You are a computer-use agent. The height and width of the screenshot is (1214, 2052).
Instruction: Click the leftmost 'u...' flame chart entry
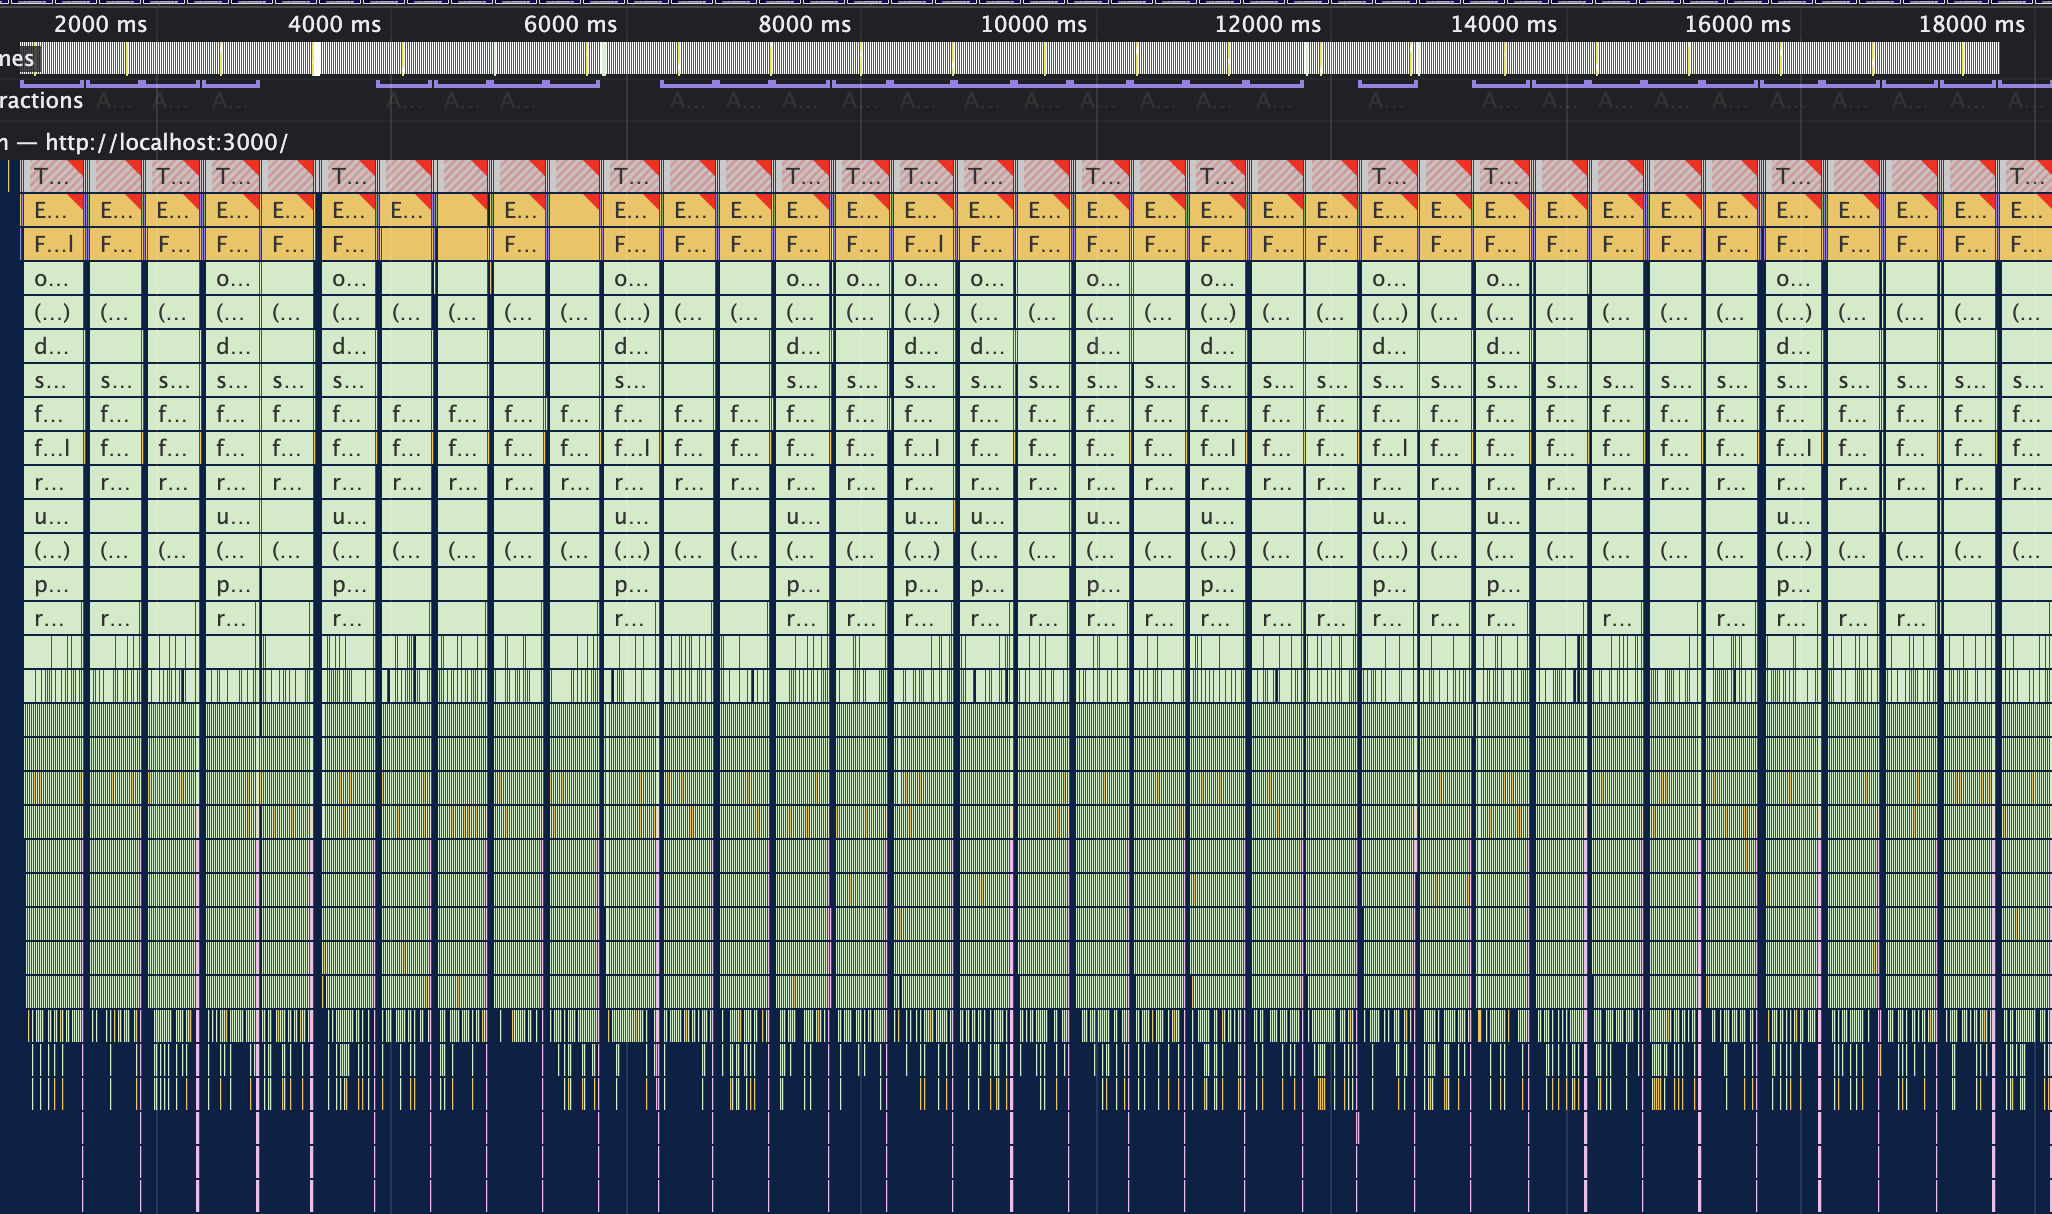[x=51, y=517]
